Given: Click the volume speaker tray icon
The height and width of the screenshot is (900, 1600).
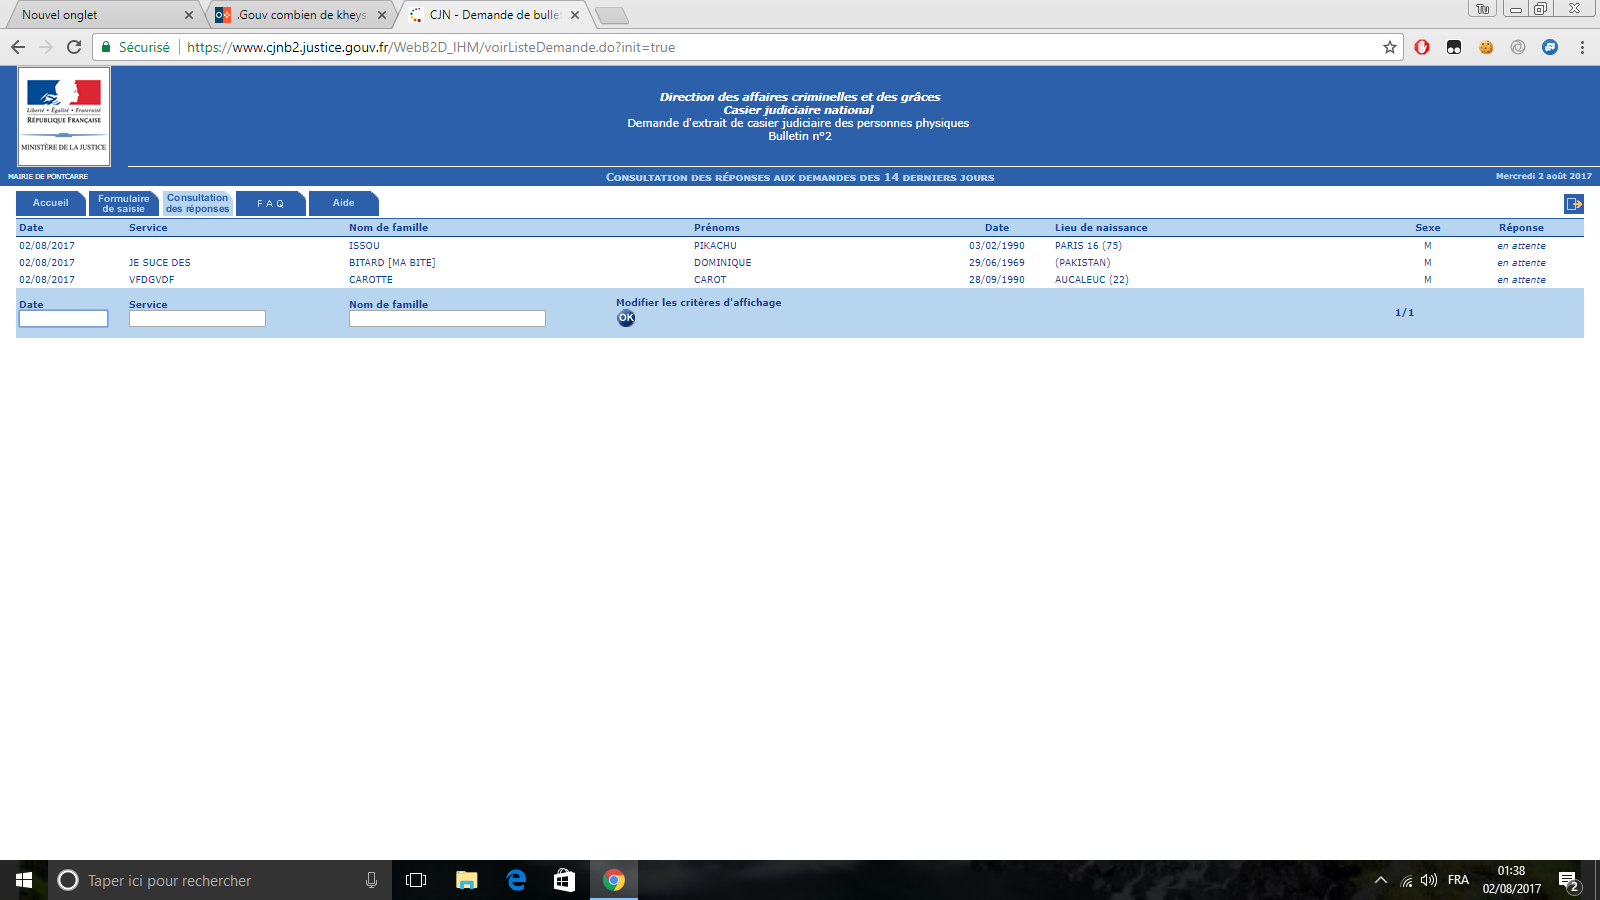Looking at the screenshot, I should click(x=1429, y=880).
